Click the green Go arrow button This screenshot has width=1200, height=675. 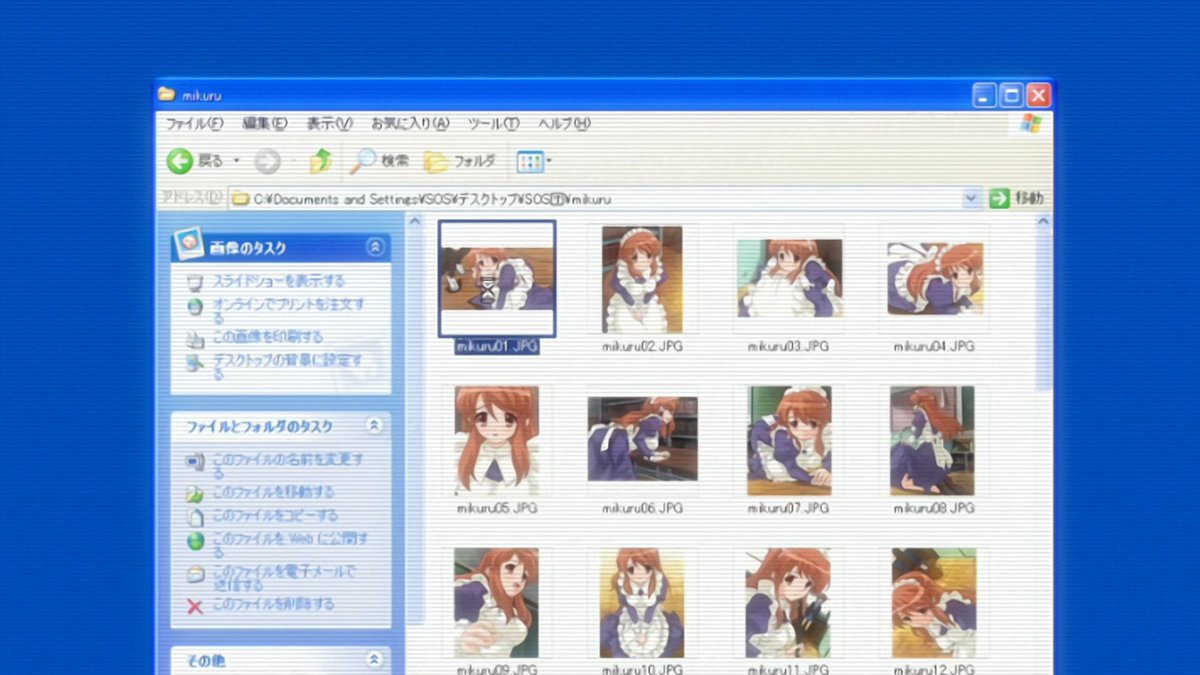(x=999, y=198)
